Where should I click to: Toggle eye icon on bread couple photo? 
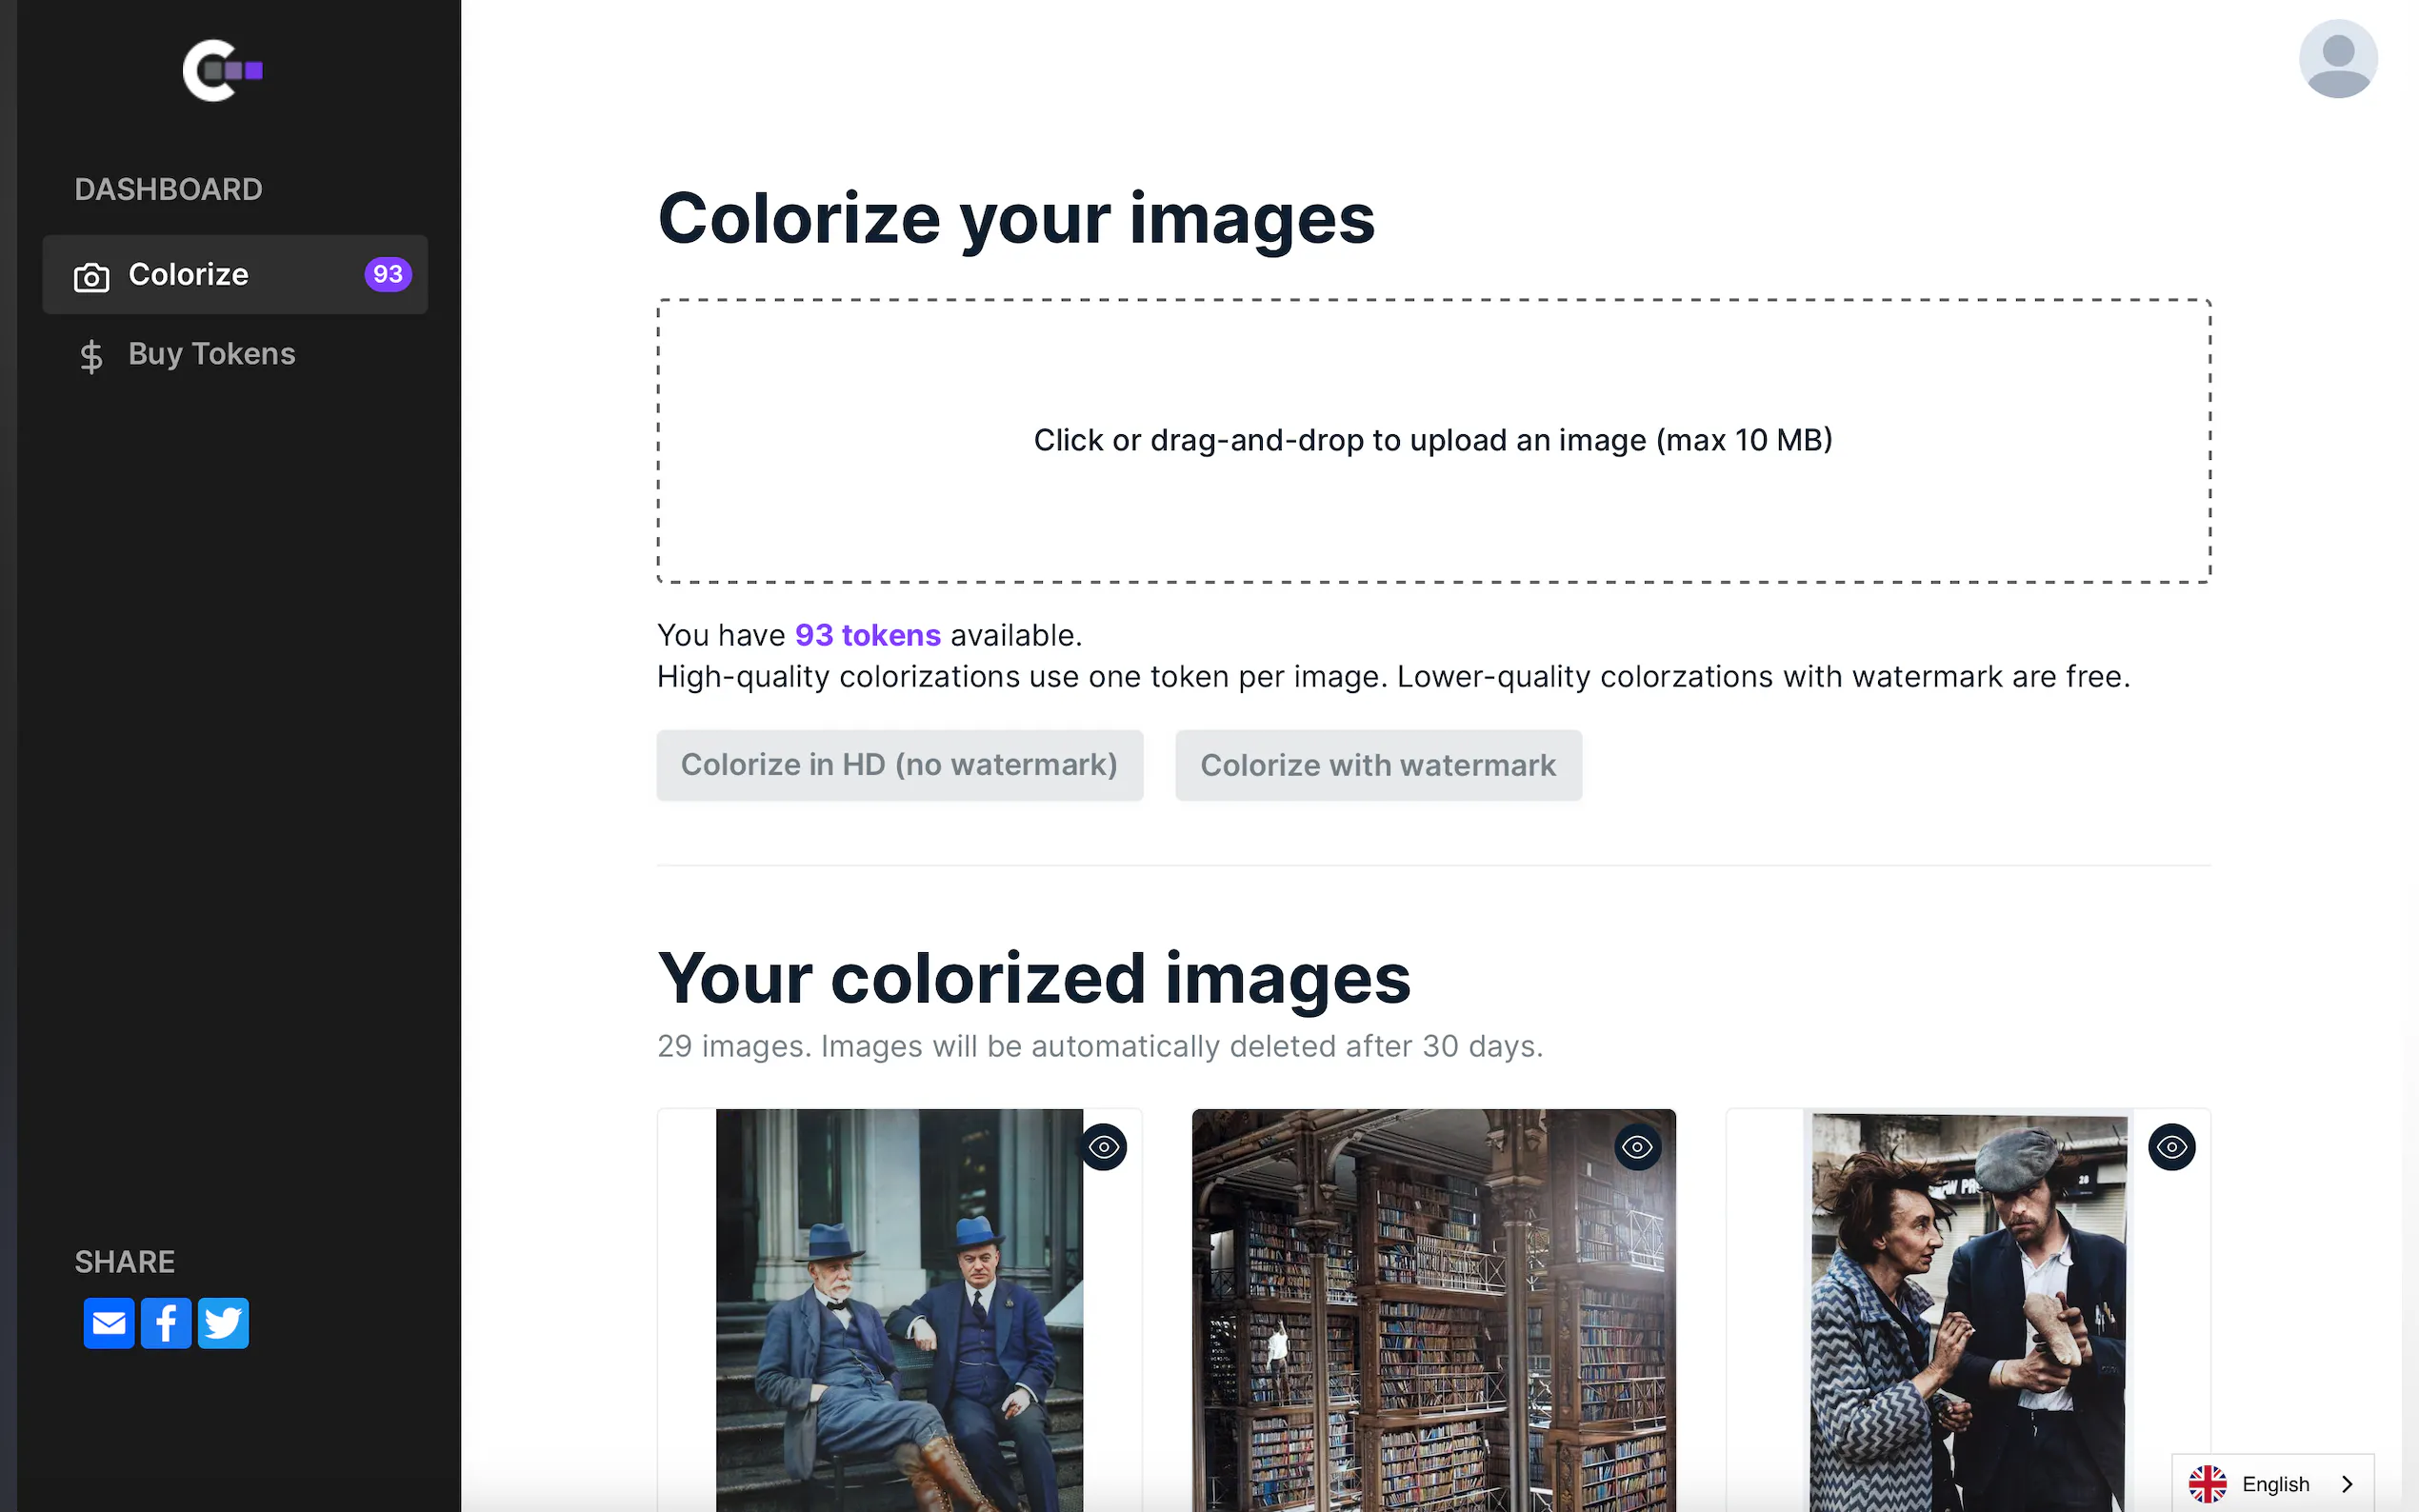coord(2171,1147)
